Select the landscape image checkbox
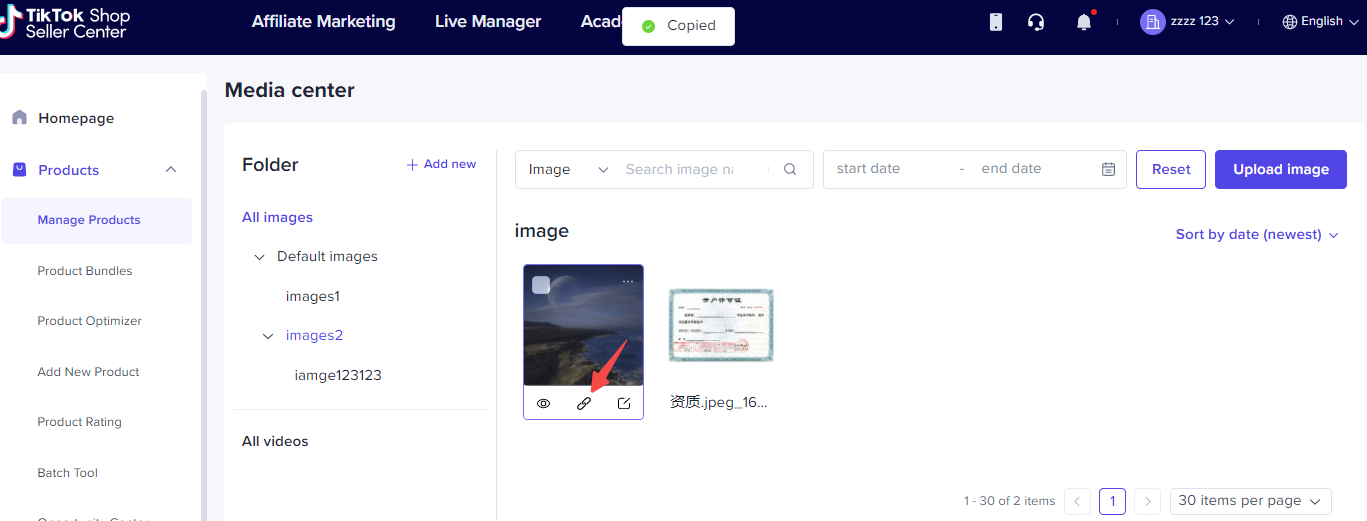This screenshot has height=521, width=1367. pos(541,285)
